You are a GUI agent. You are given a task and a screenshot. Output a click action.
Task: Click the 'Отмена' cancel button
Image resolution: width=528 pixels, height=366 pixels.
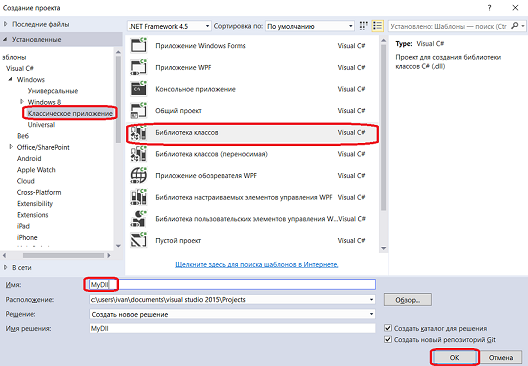click(501, 358)
